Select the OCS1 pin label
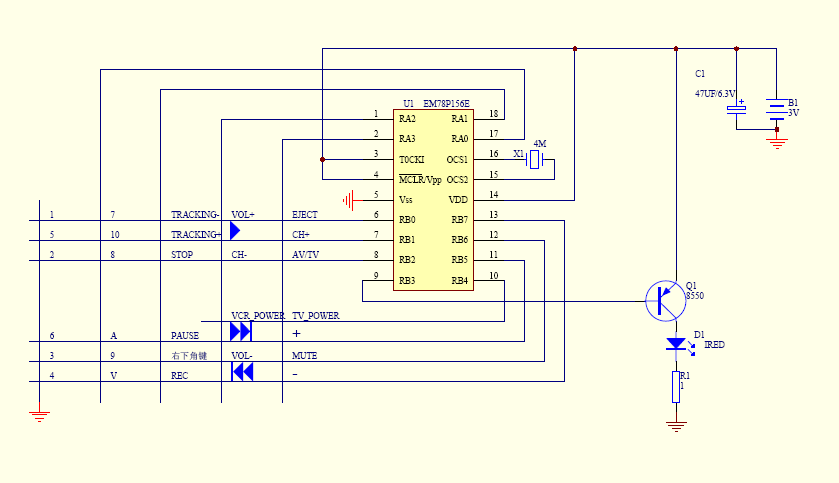Screen dimensions: 839x483 tap(457, 159)
